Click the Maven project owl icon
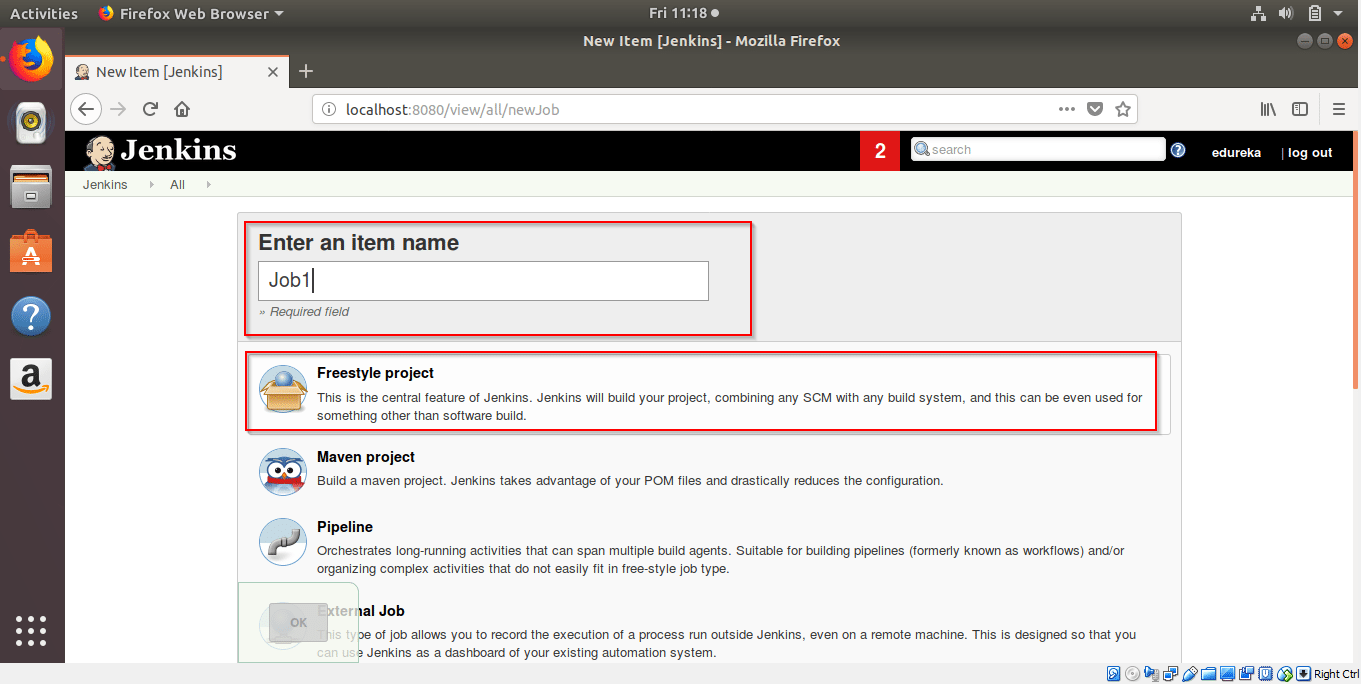1361x684 pixels. (x=283, y=472)
